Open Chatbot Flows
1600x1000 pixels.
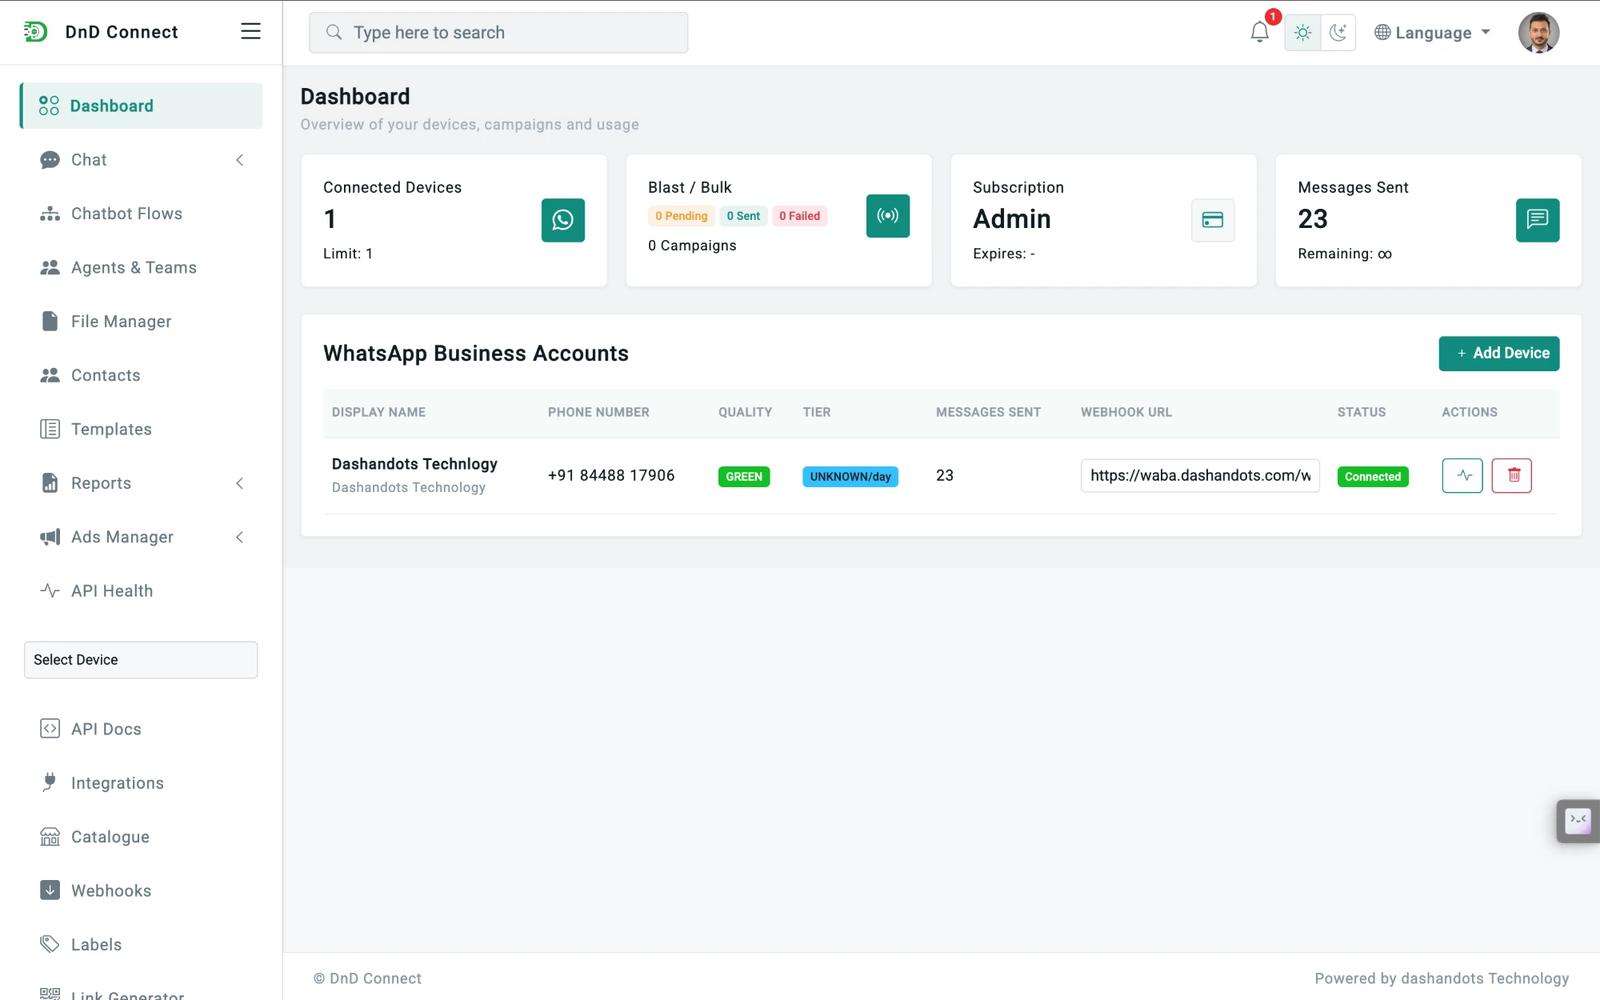141,214
